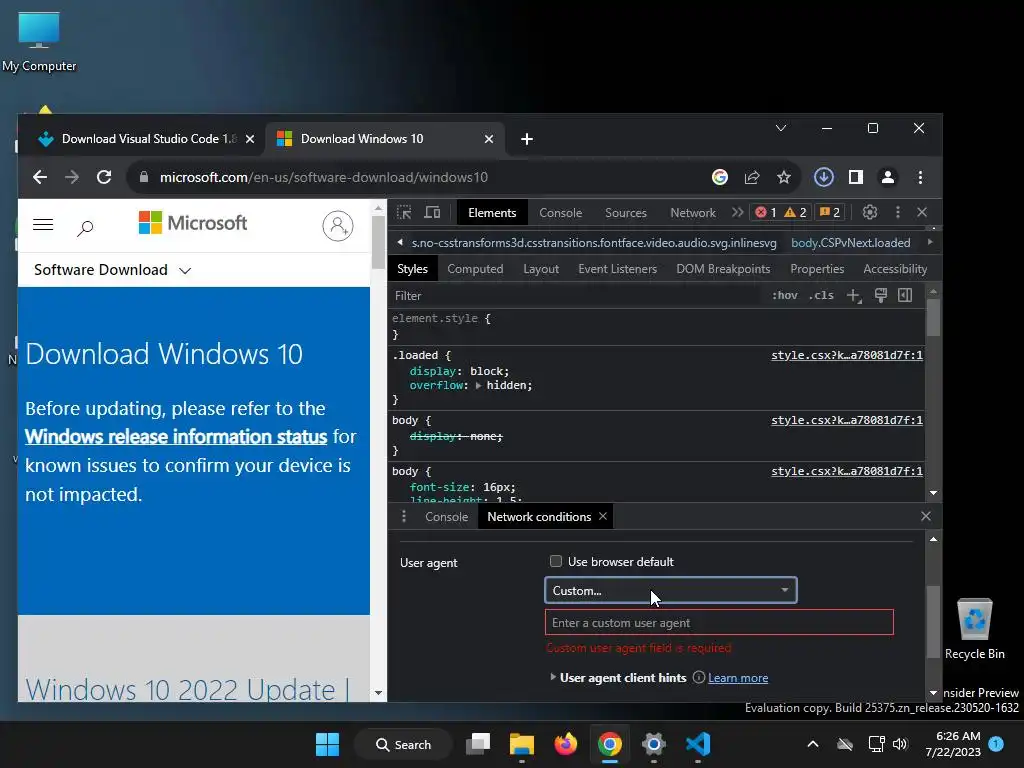Go back to the previous page

[40, 177]
